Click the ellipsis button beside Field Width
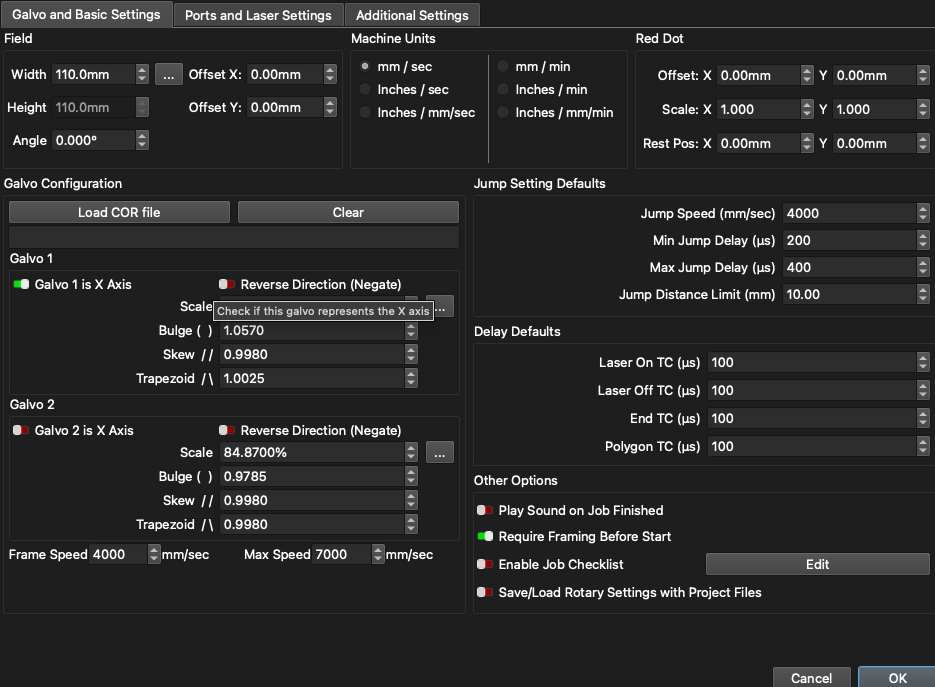The image size is (935, 687). [168, 74]
